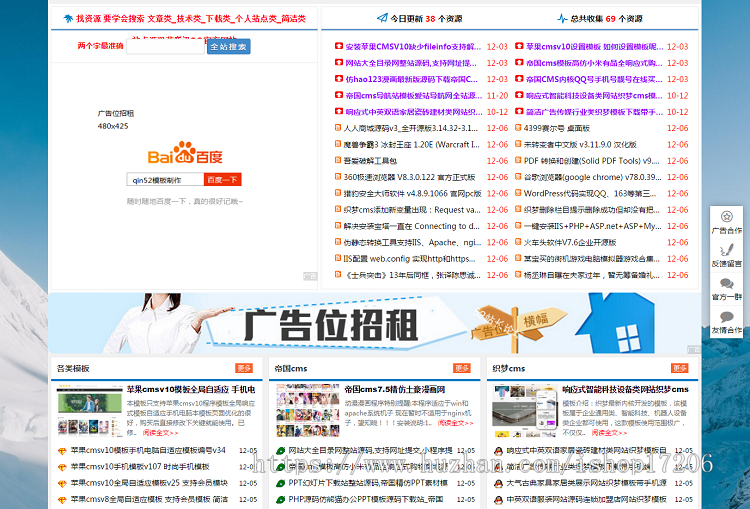
Task: Click red icon beside 帝国cms导航站模板
Action: (x=339, y=95)
